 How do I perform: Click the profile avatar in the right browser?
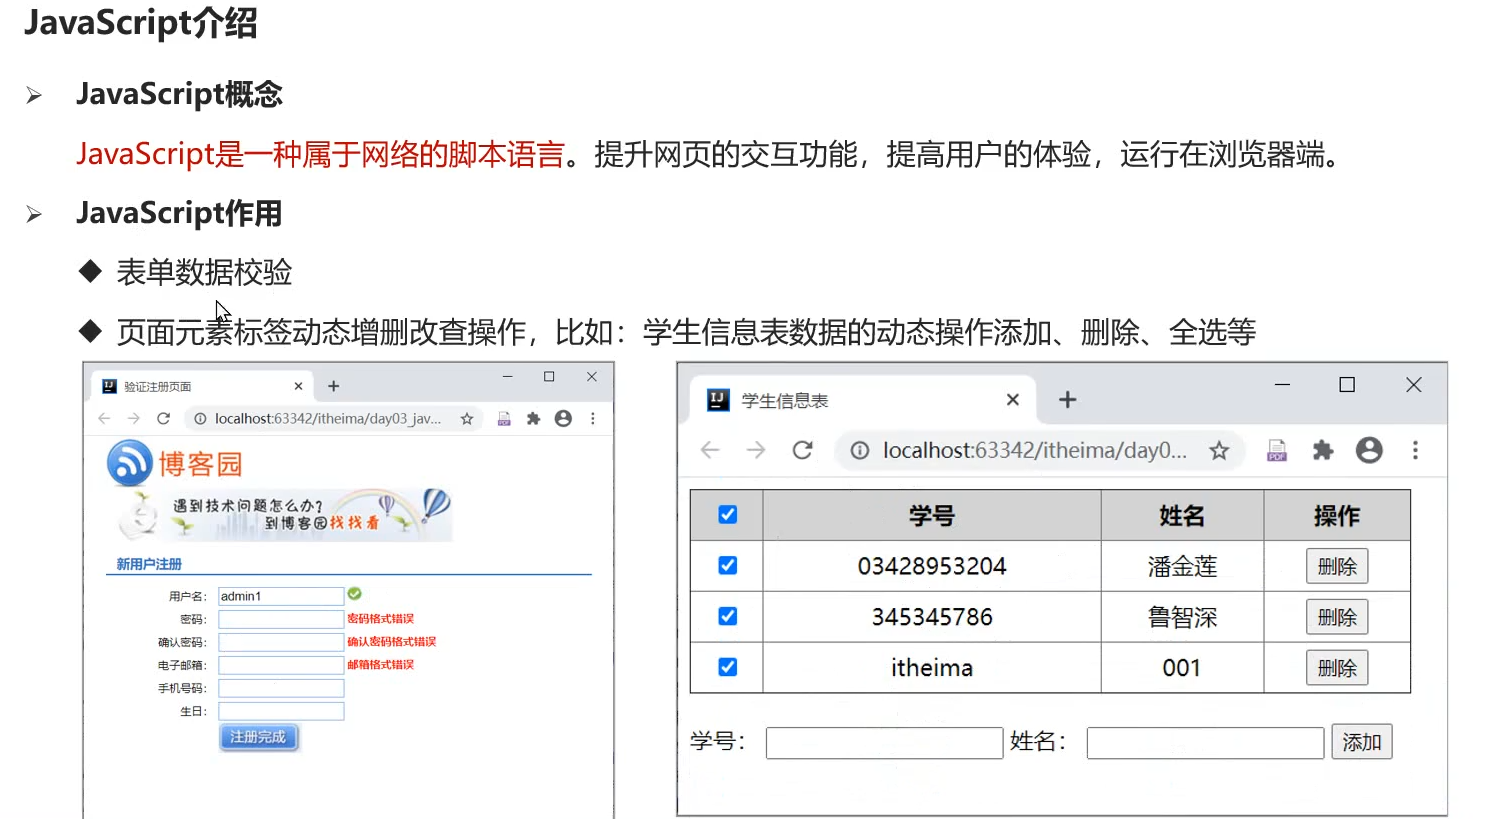click(1369, 450)
